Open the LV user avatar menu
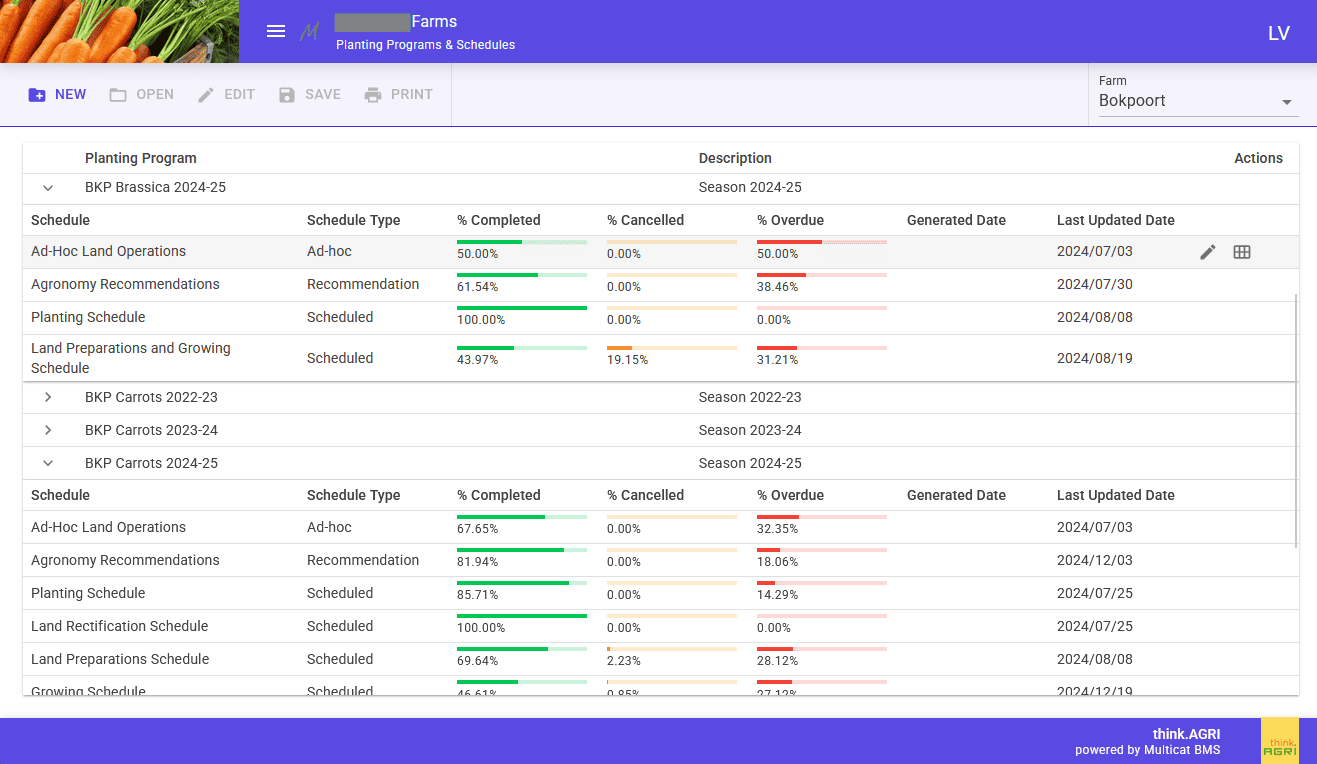Screen dimensions: 1317x764 (x=1278, y=33)
